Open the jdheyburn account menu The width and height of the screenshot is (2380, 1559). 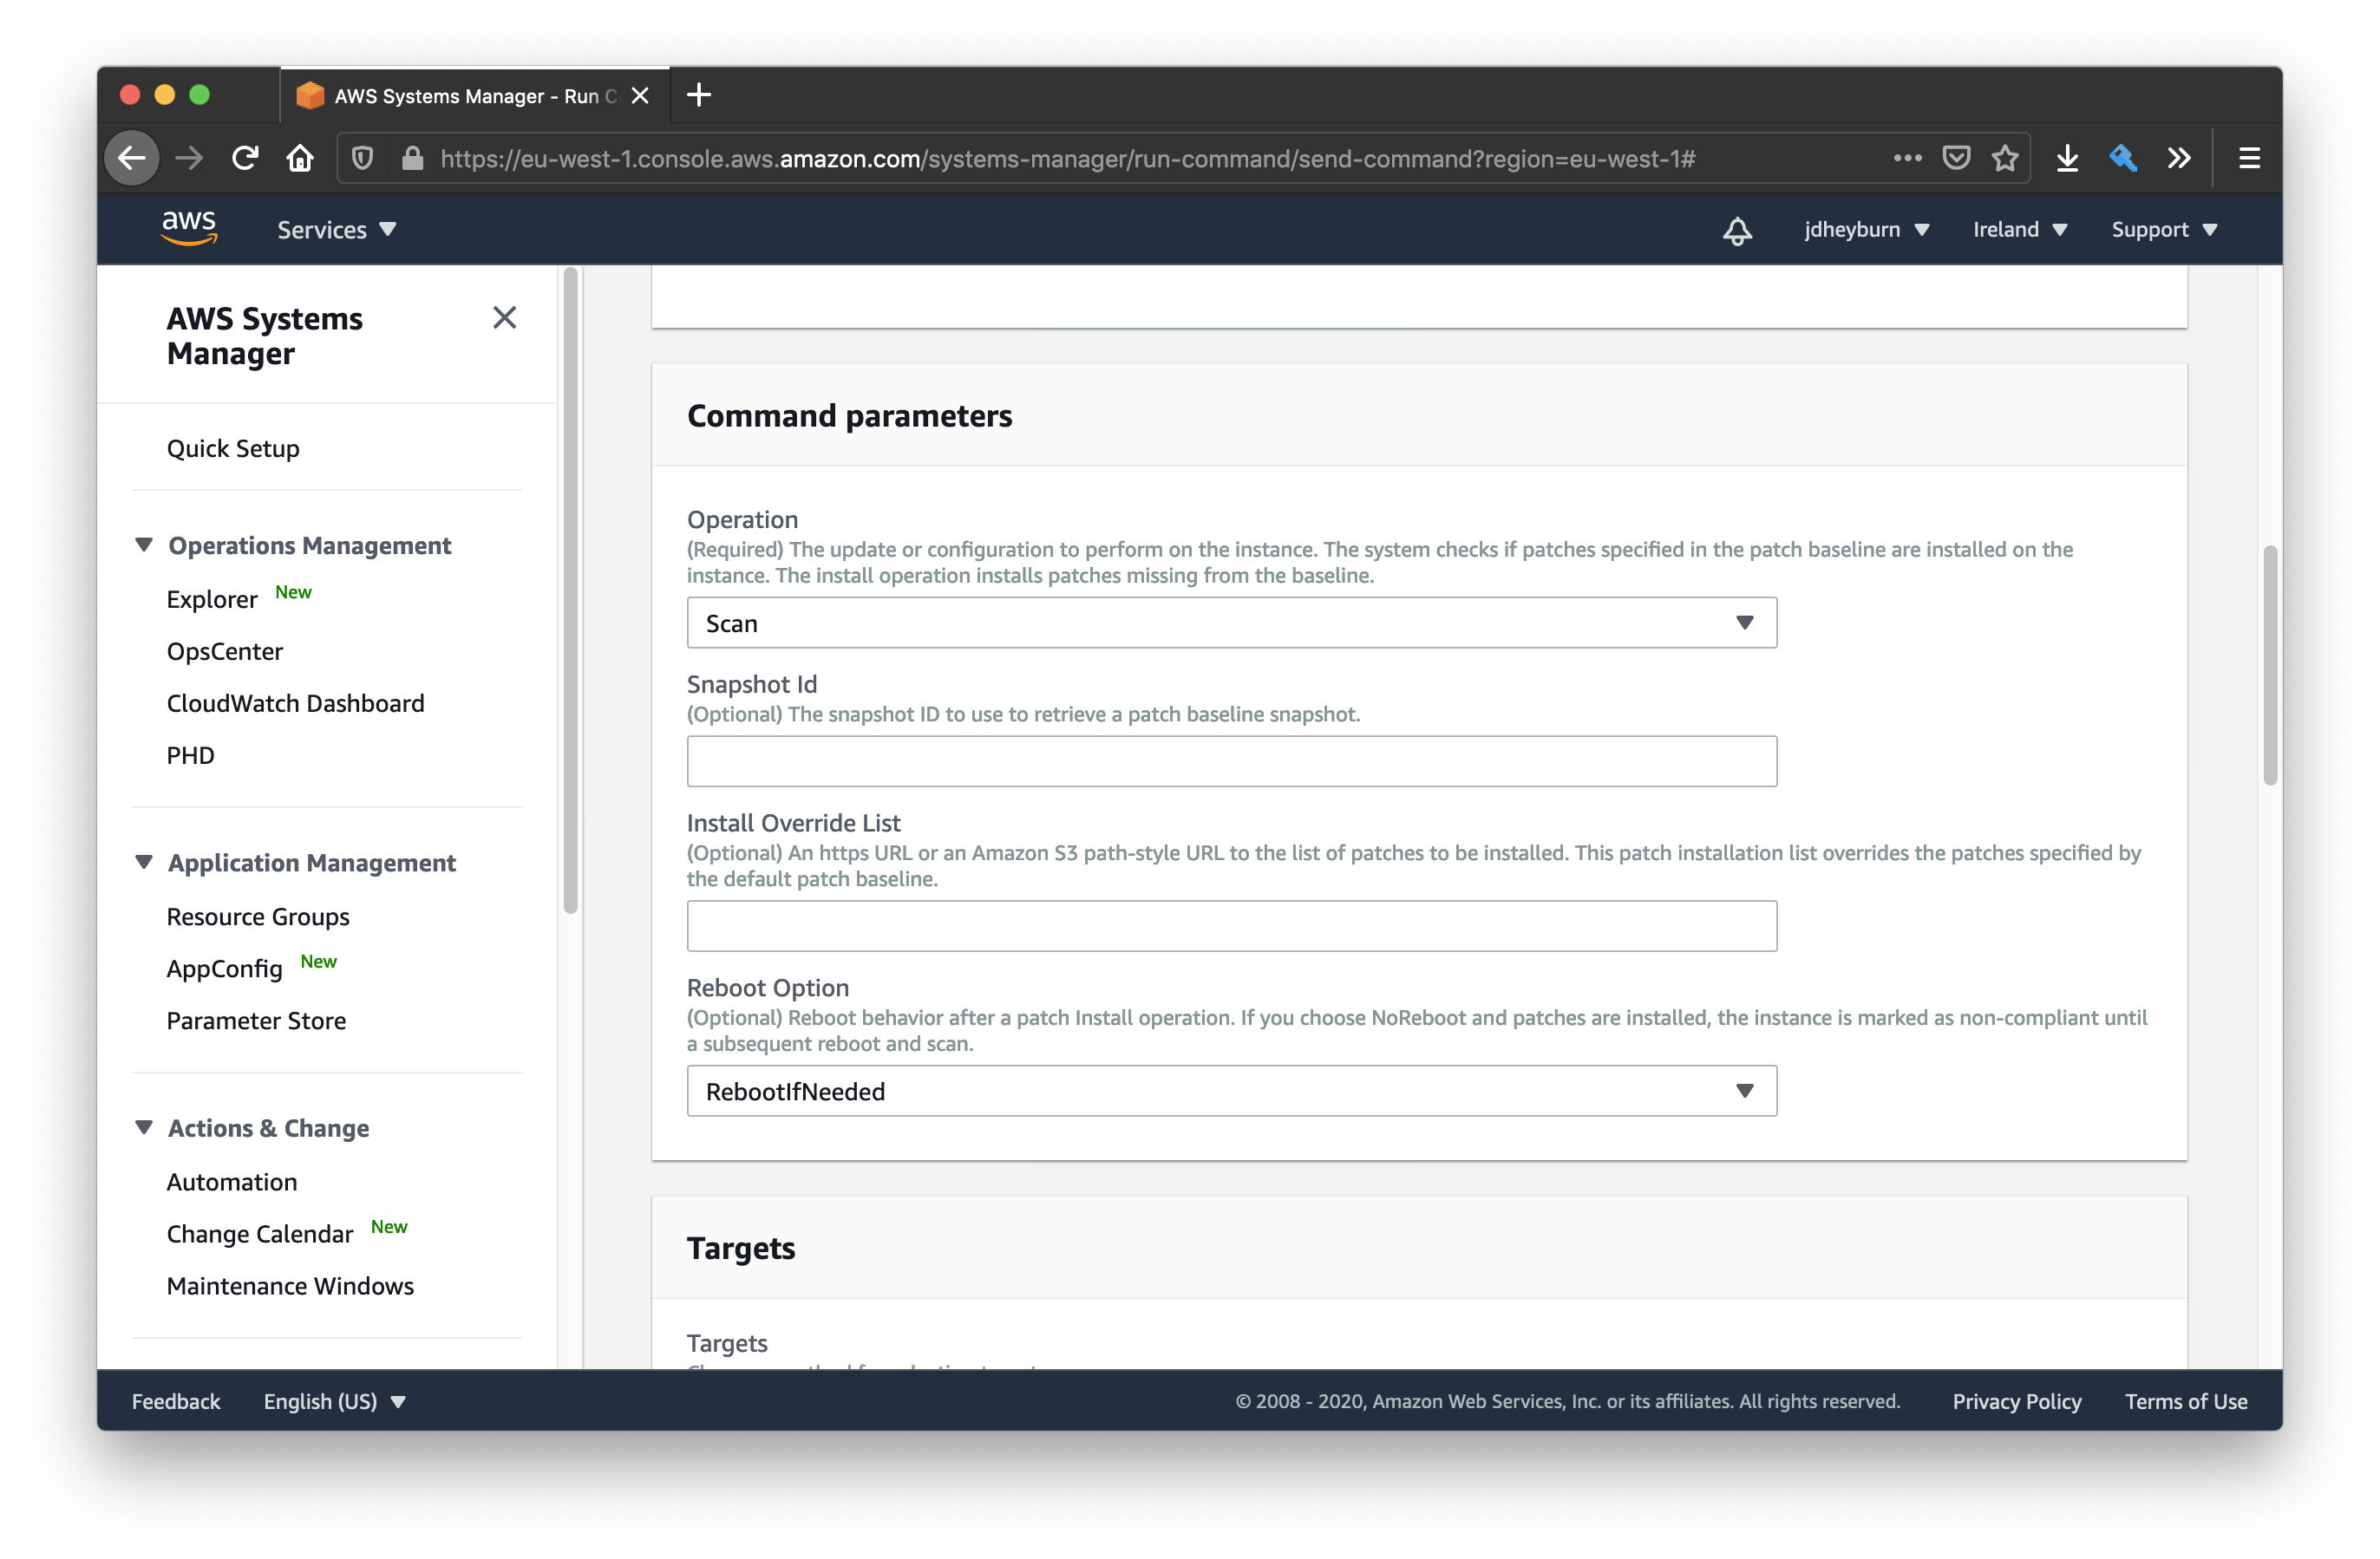click(x=1866, y=229)
